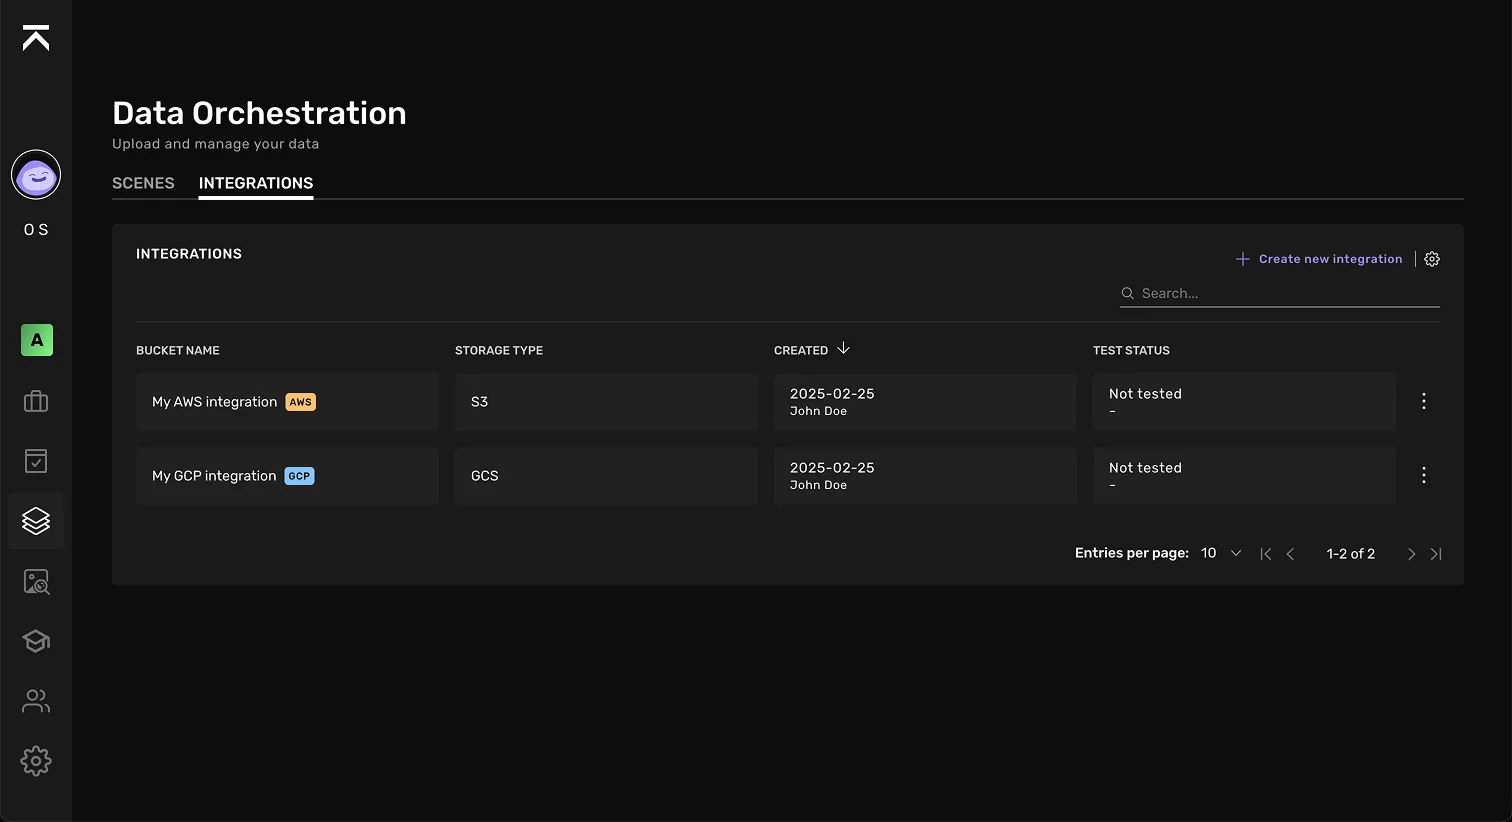This screenshot has height=822, width=1512.
Task: Click AWS row's 2025-02-25 created date
Action: click(832, 394)
